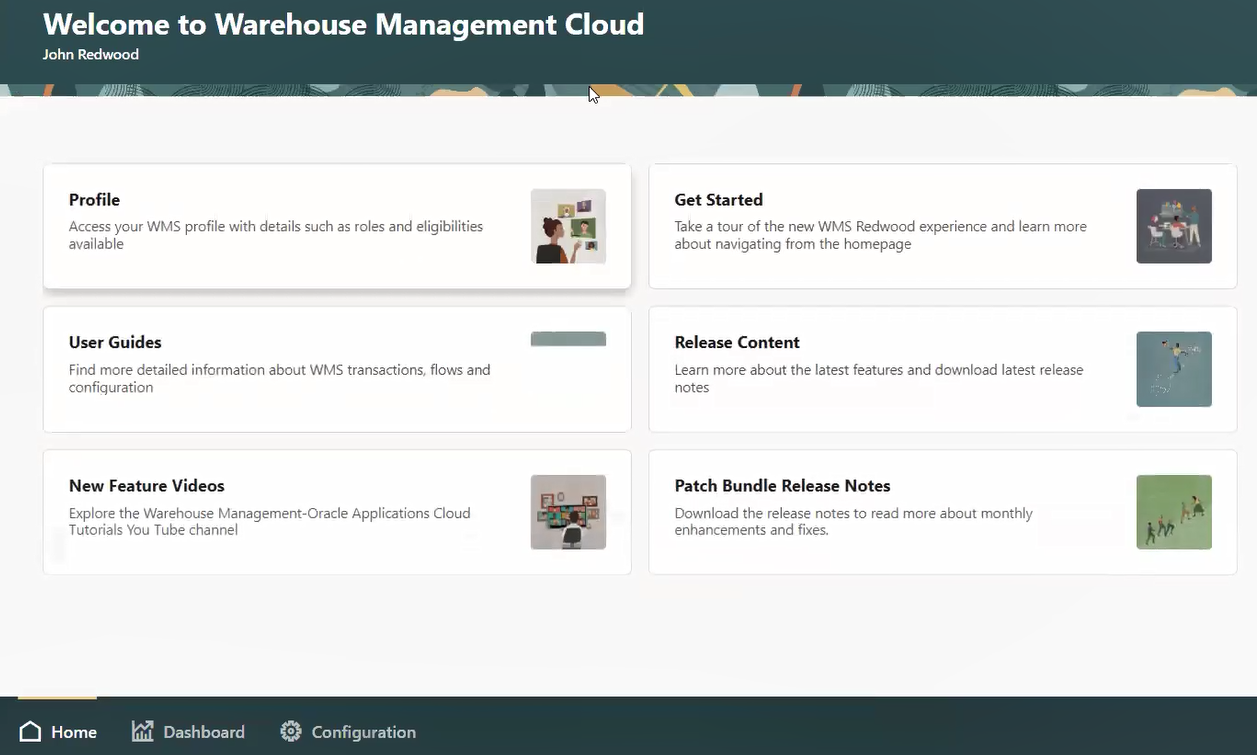The height and width of the screenshot is (755, 1257).
Task: Click description 'Find more detailed information about WMS'
Action: click(280, 378)
